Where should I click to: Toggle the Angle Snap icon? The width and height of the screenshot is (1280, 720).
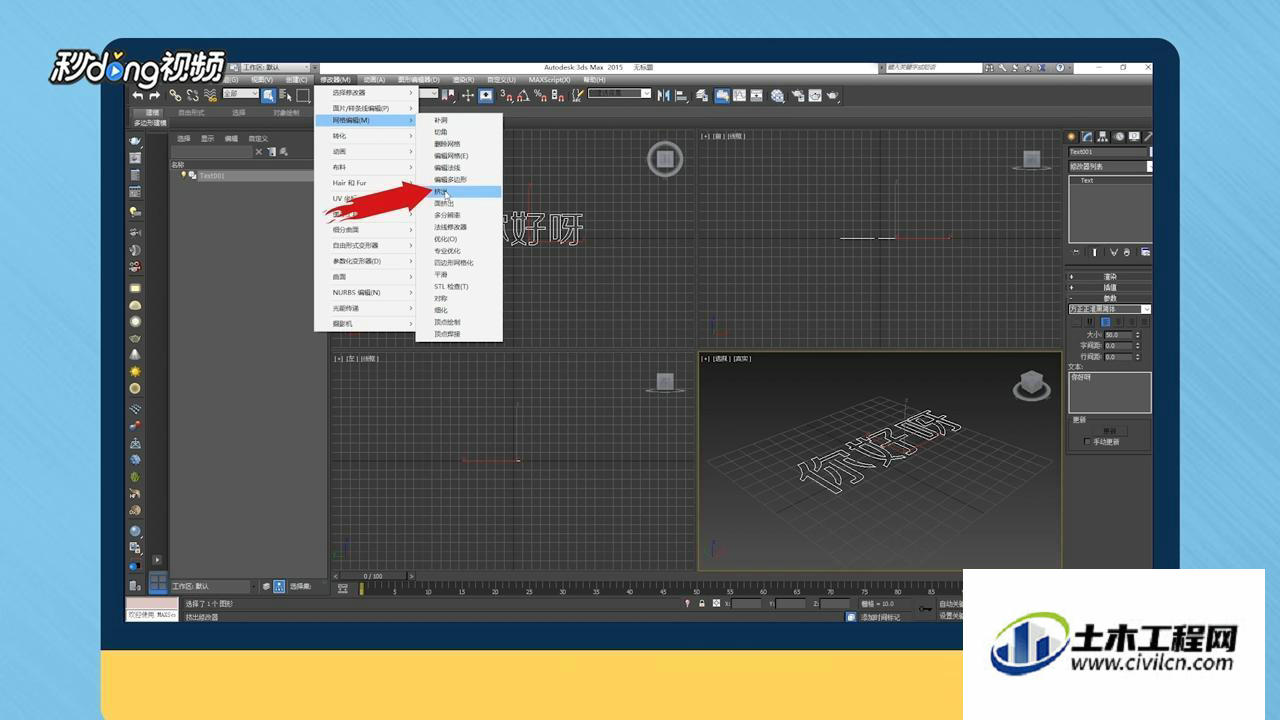[x=523, y=95]
